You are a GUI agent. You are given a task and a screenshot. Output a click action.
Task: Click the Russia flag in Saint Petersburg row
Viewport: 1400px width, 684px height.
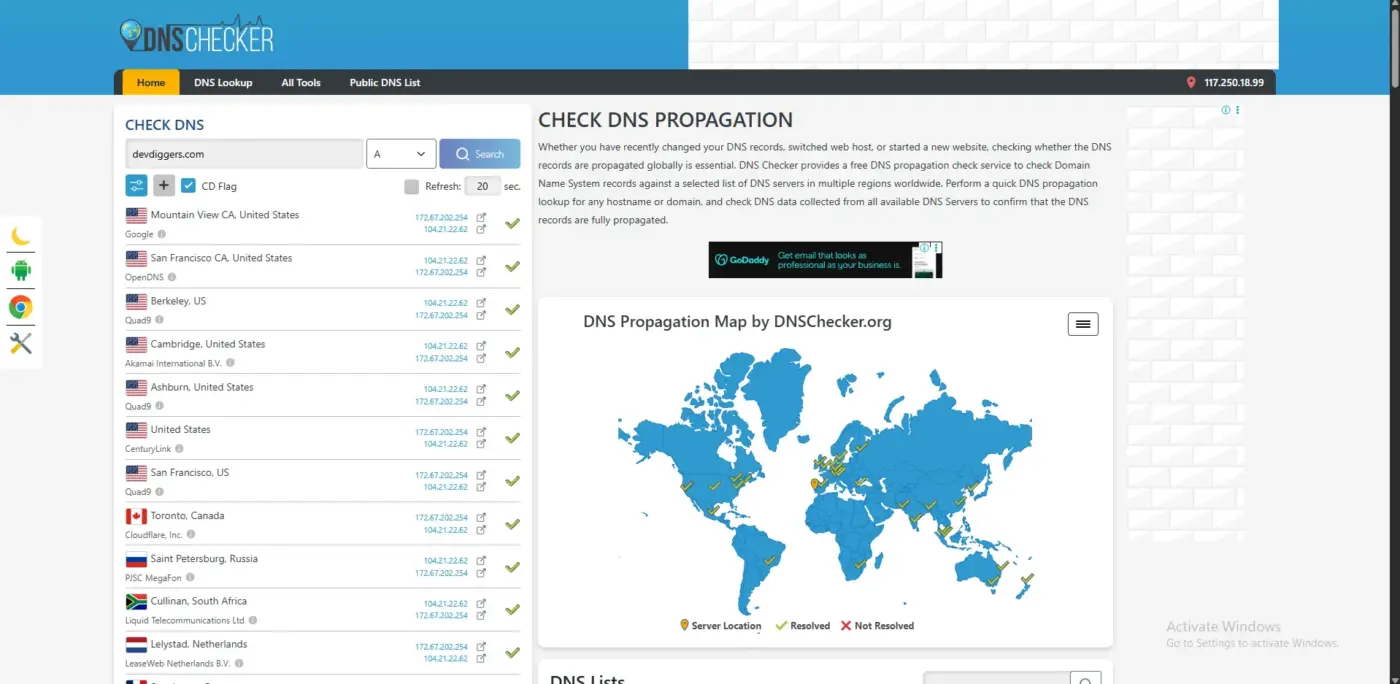coord(136,559)
